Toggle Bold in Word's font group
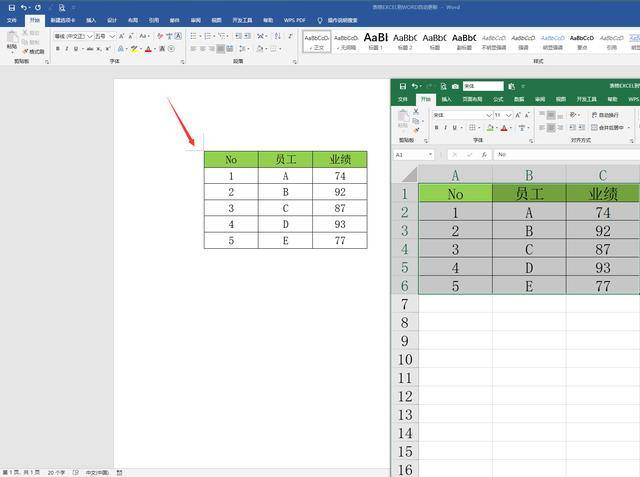 (x=58, y=48)
